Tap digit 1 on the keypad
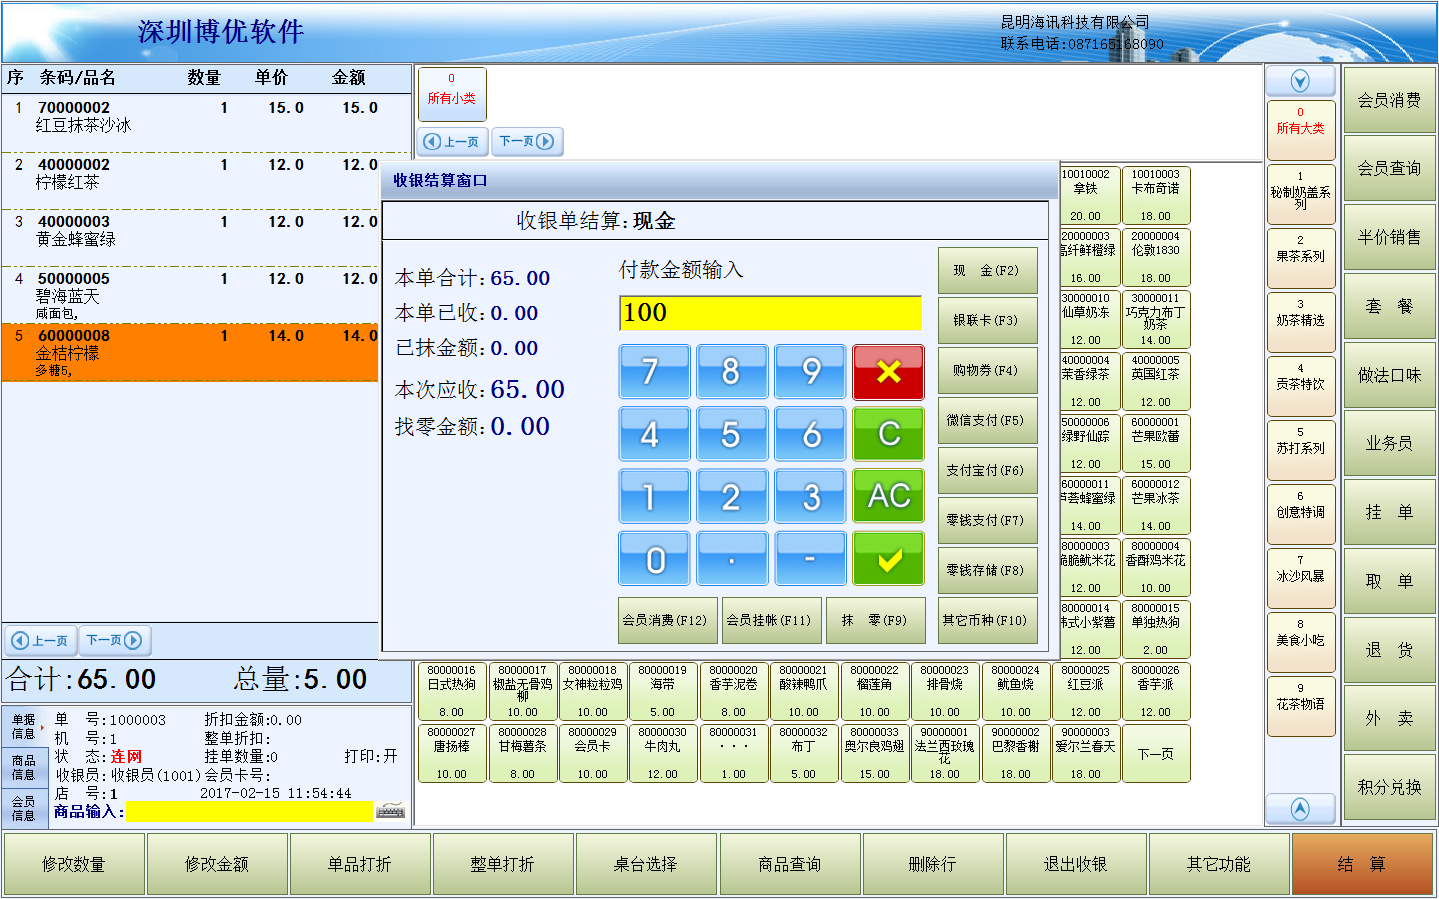The image size is (1439, 899). (654, 496)
